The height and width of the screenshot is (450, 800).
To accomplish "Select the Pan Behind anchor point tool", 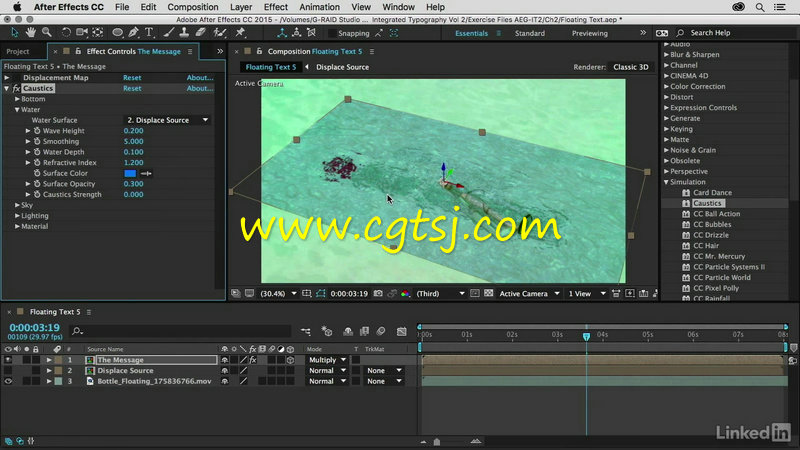I will [97, 33].
